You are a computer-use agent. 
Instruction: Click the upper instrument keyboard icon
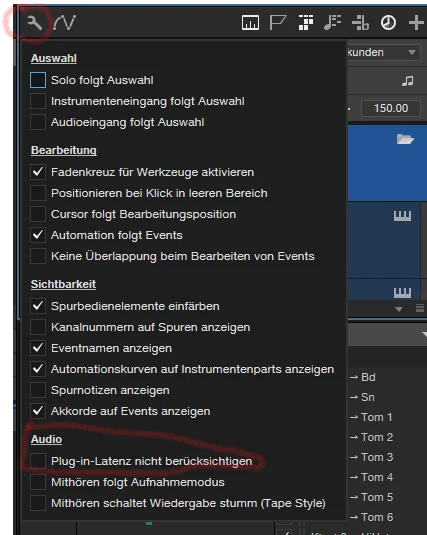click(x=402, y=216)
